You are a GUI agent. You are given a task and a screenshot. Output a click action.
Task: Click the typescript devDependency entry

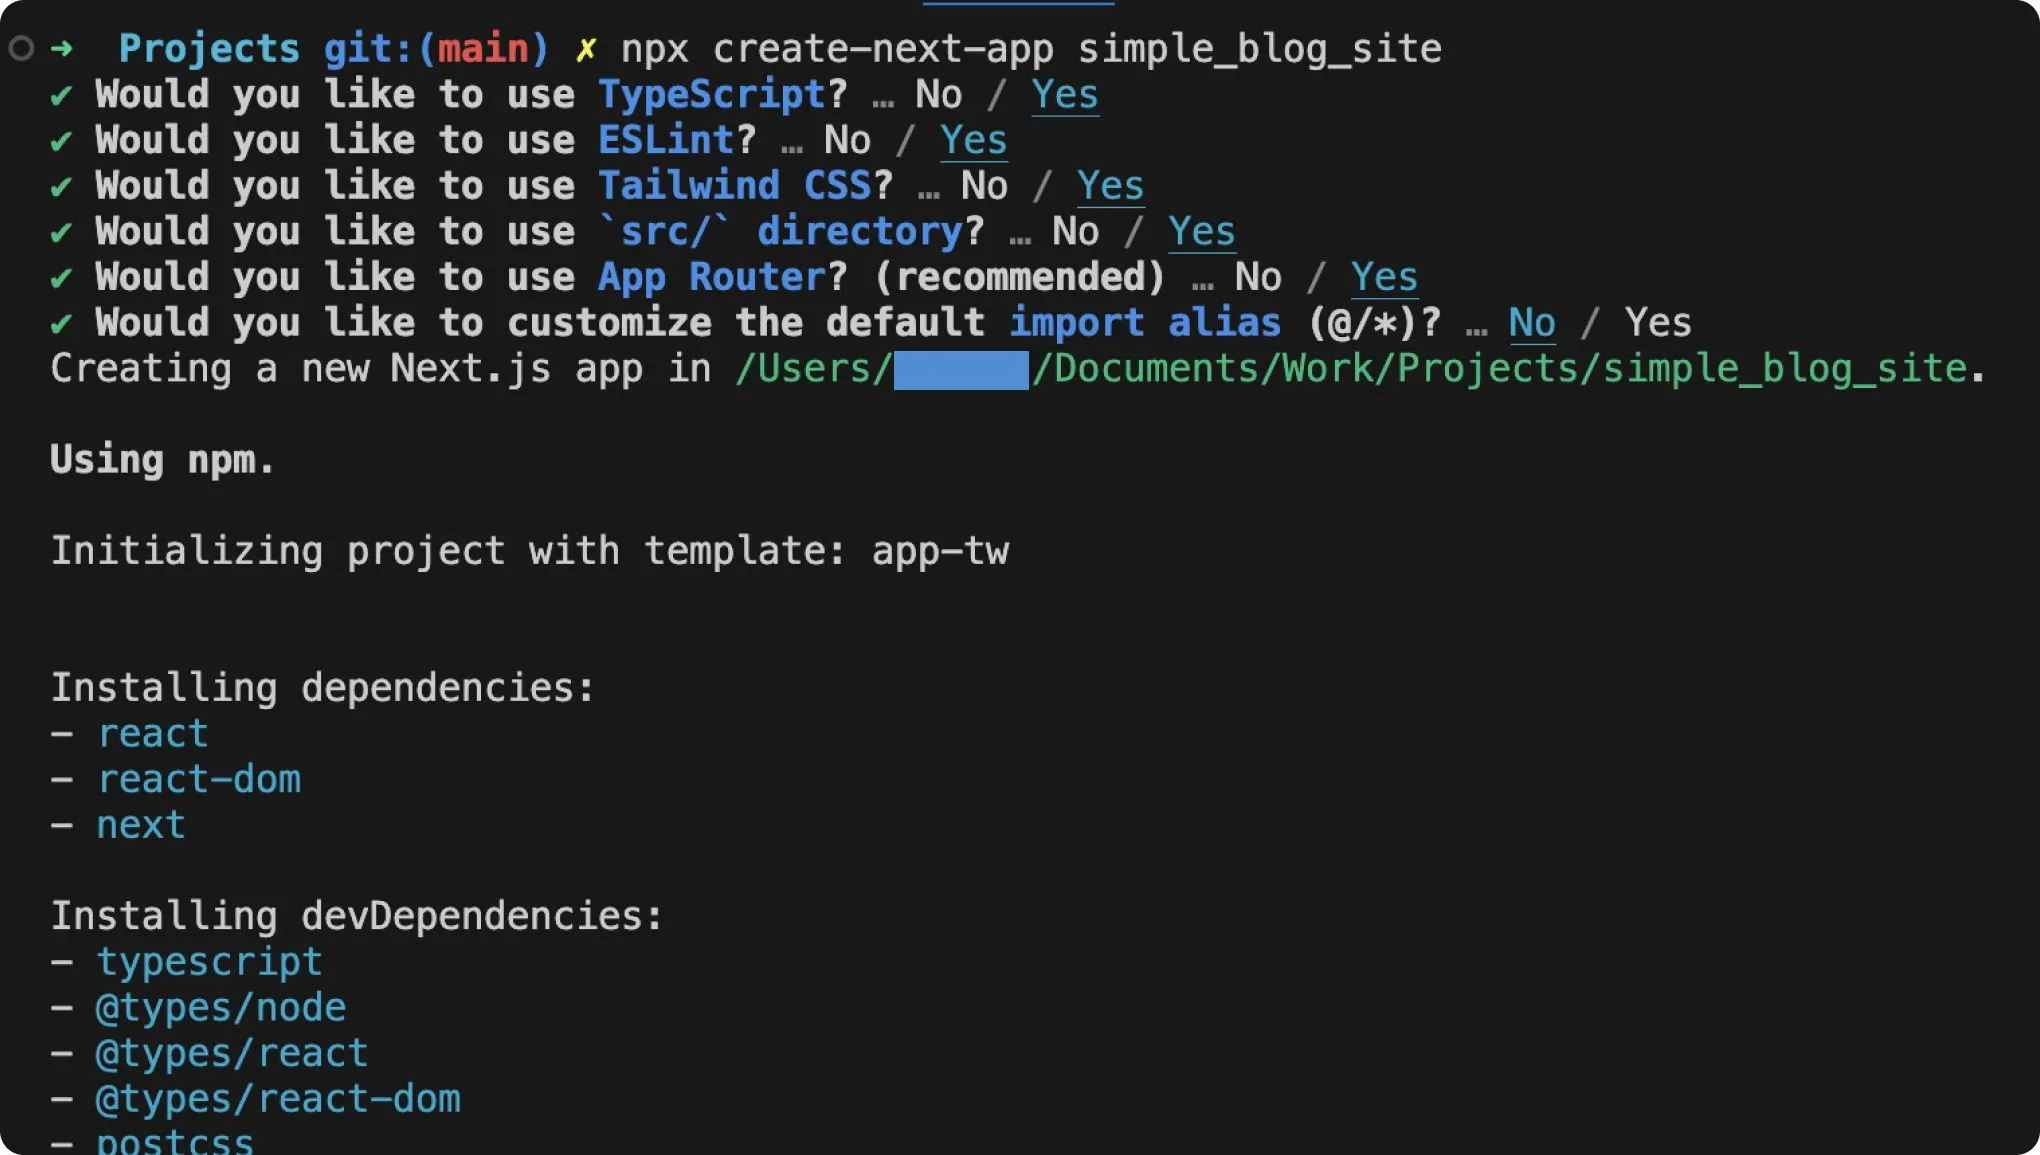209,961
